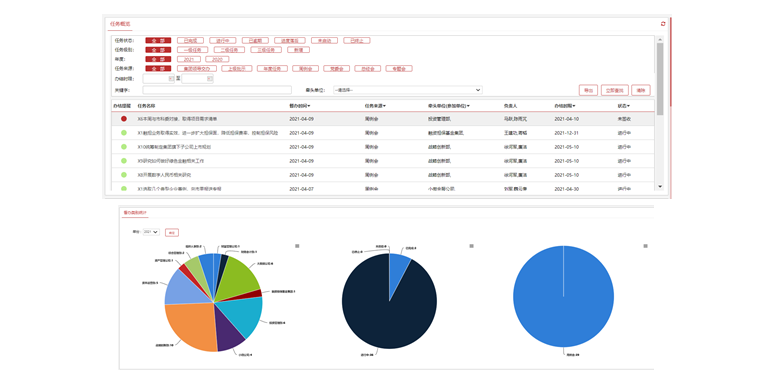The height and width of the screenshot is (388, 773).
Task: Open the first pie chart's hamburger menu
Action: pyautogui.click(x=297, y=246)
